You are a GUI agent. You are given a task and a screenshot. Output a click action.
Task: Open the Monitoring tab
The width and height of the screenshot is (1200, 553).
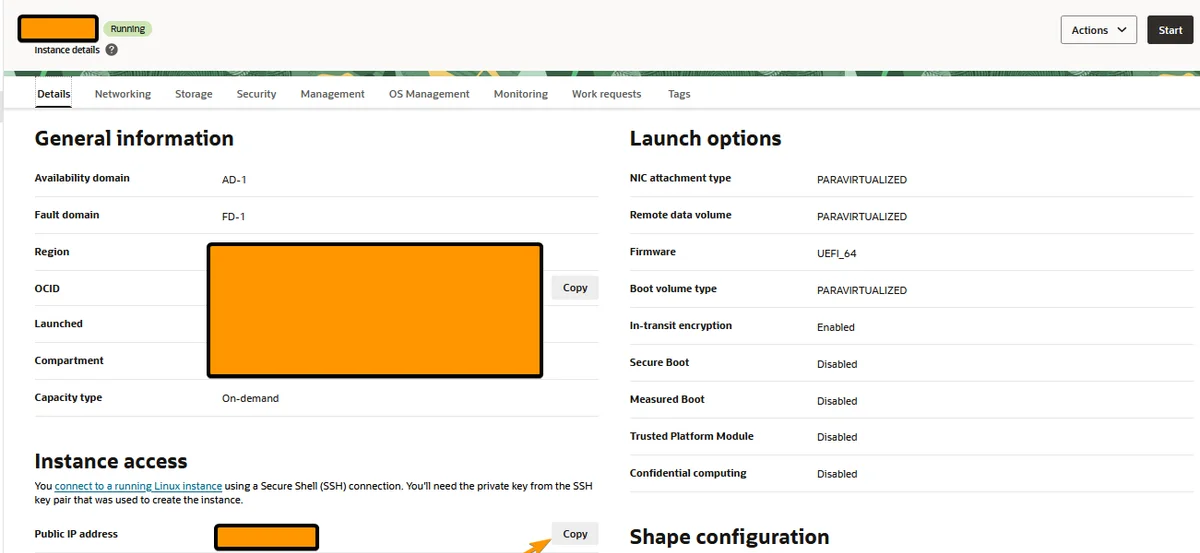521,94
